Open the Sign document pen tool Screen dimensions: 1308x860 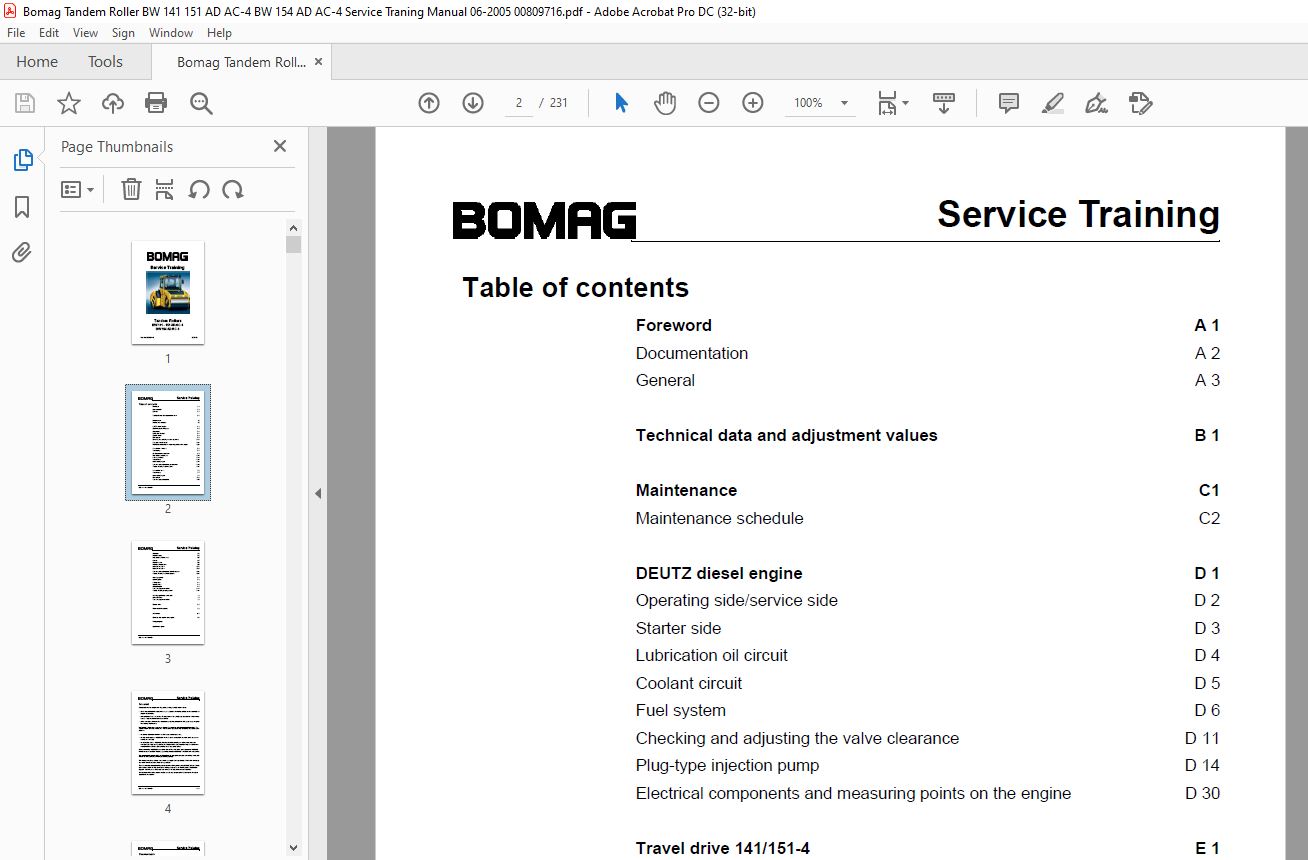1096,103
